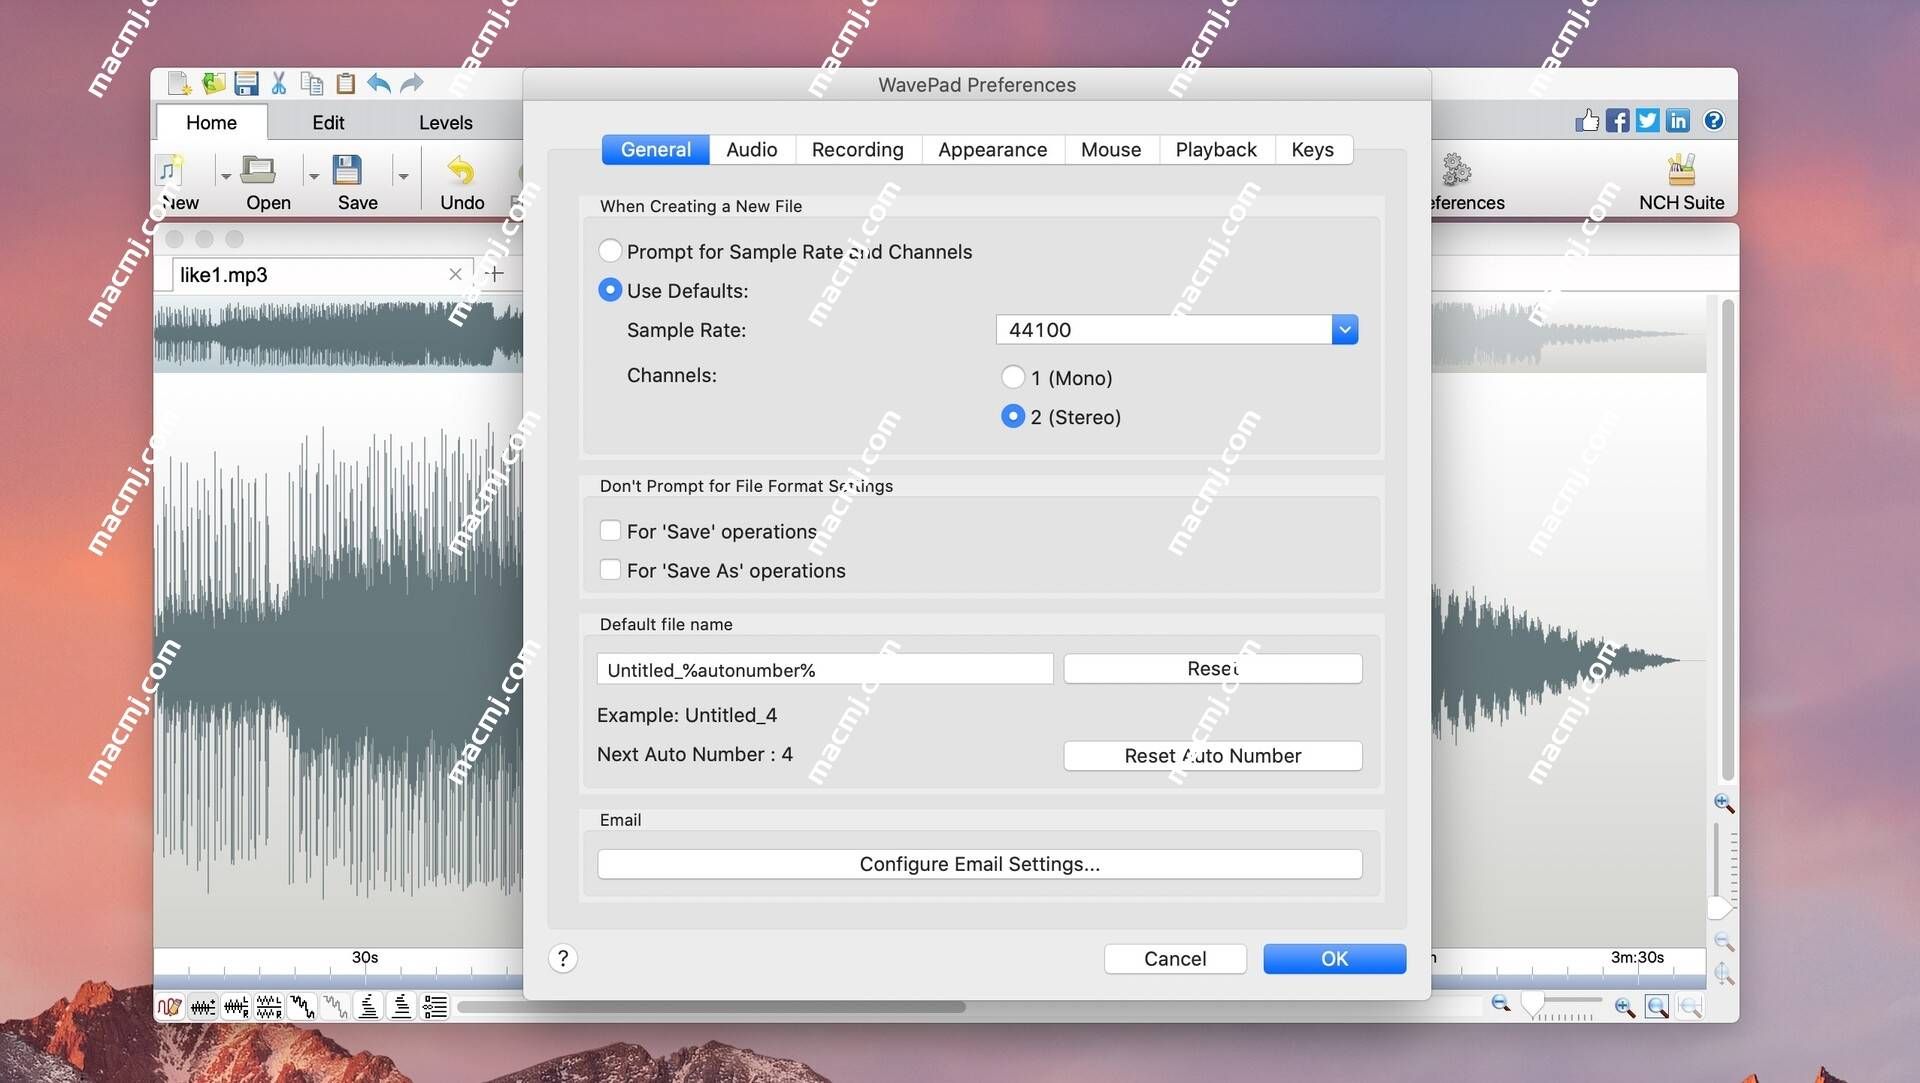The image size is (1920, 1083).
Task: Expand the Open button dropdown arrow
Action: pyautogui.click(x=314, y=177)
